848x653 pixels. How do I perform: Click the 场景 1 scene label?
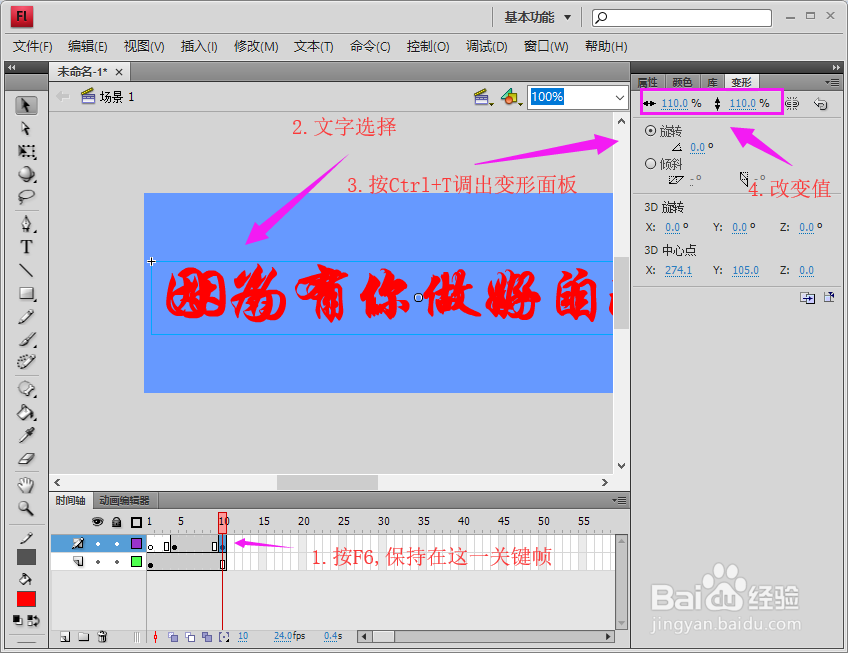point(117,97)
